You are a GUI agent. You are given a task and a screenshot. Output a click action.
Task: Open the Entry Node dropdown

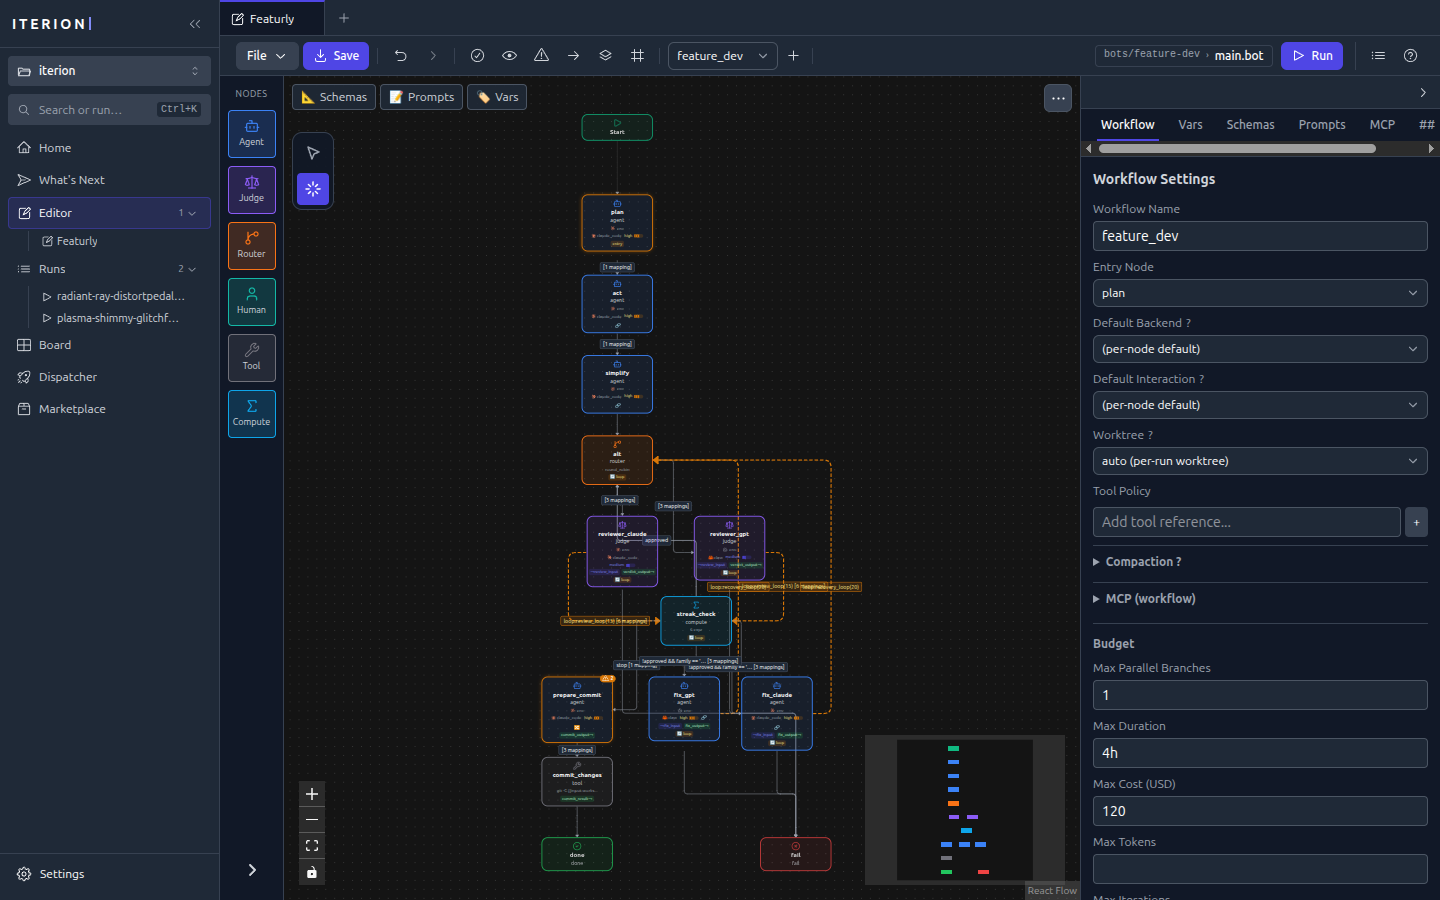click(1260, 293)
